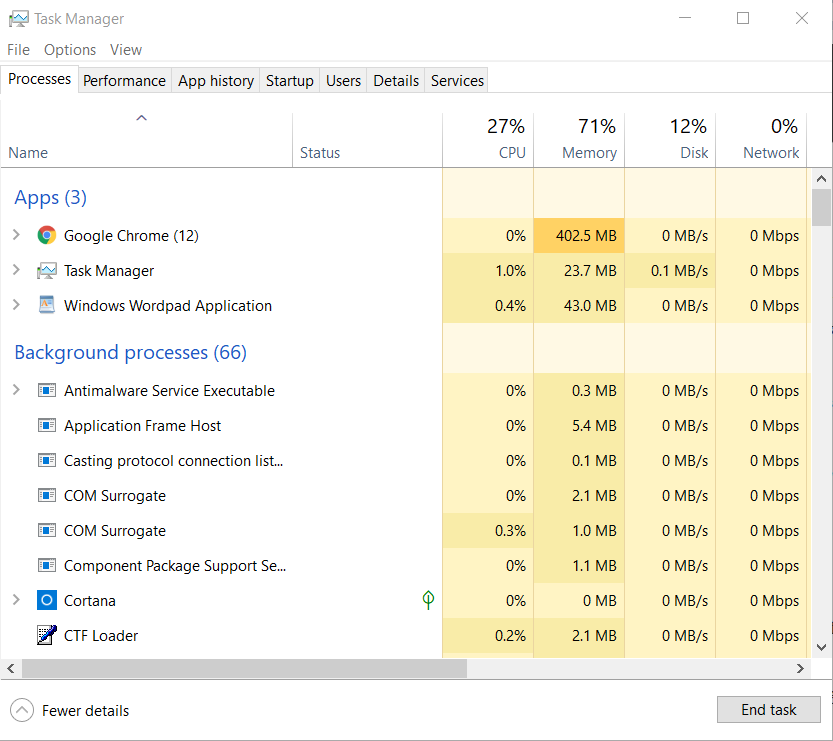
Task: Select the Background processes (66) heading
Action: pos(131,353)
